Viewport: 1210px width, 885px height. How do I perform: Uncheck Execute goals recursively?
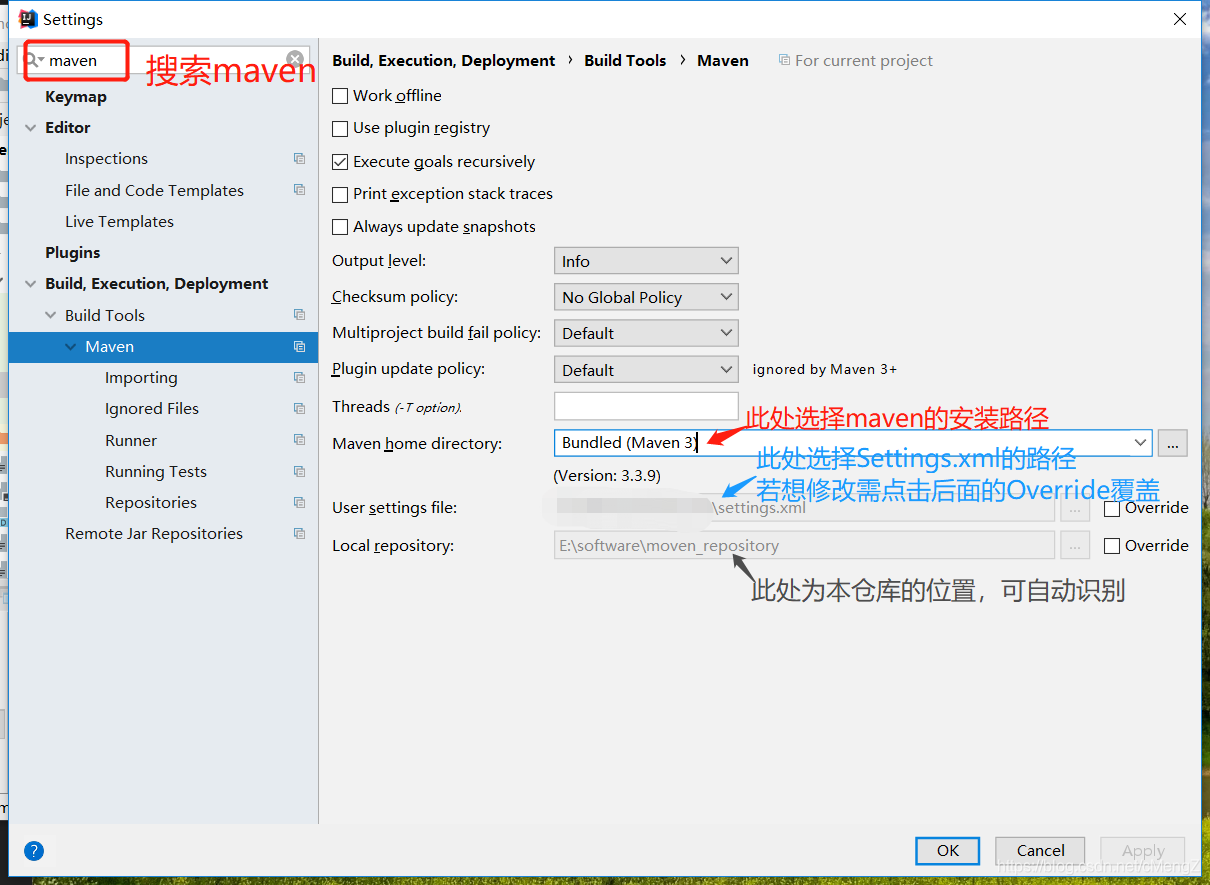(340, 161)
